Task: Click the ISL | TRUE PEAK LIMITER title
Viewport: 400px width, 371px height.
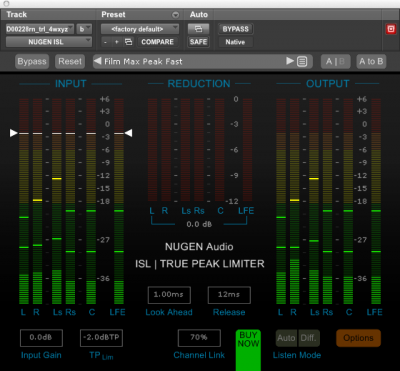Action: coord(200,264)
